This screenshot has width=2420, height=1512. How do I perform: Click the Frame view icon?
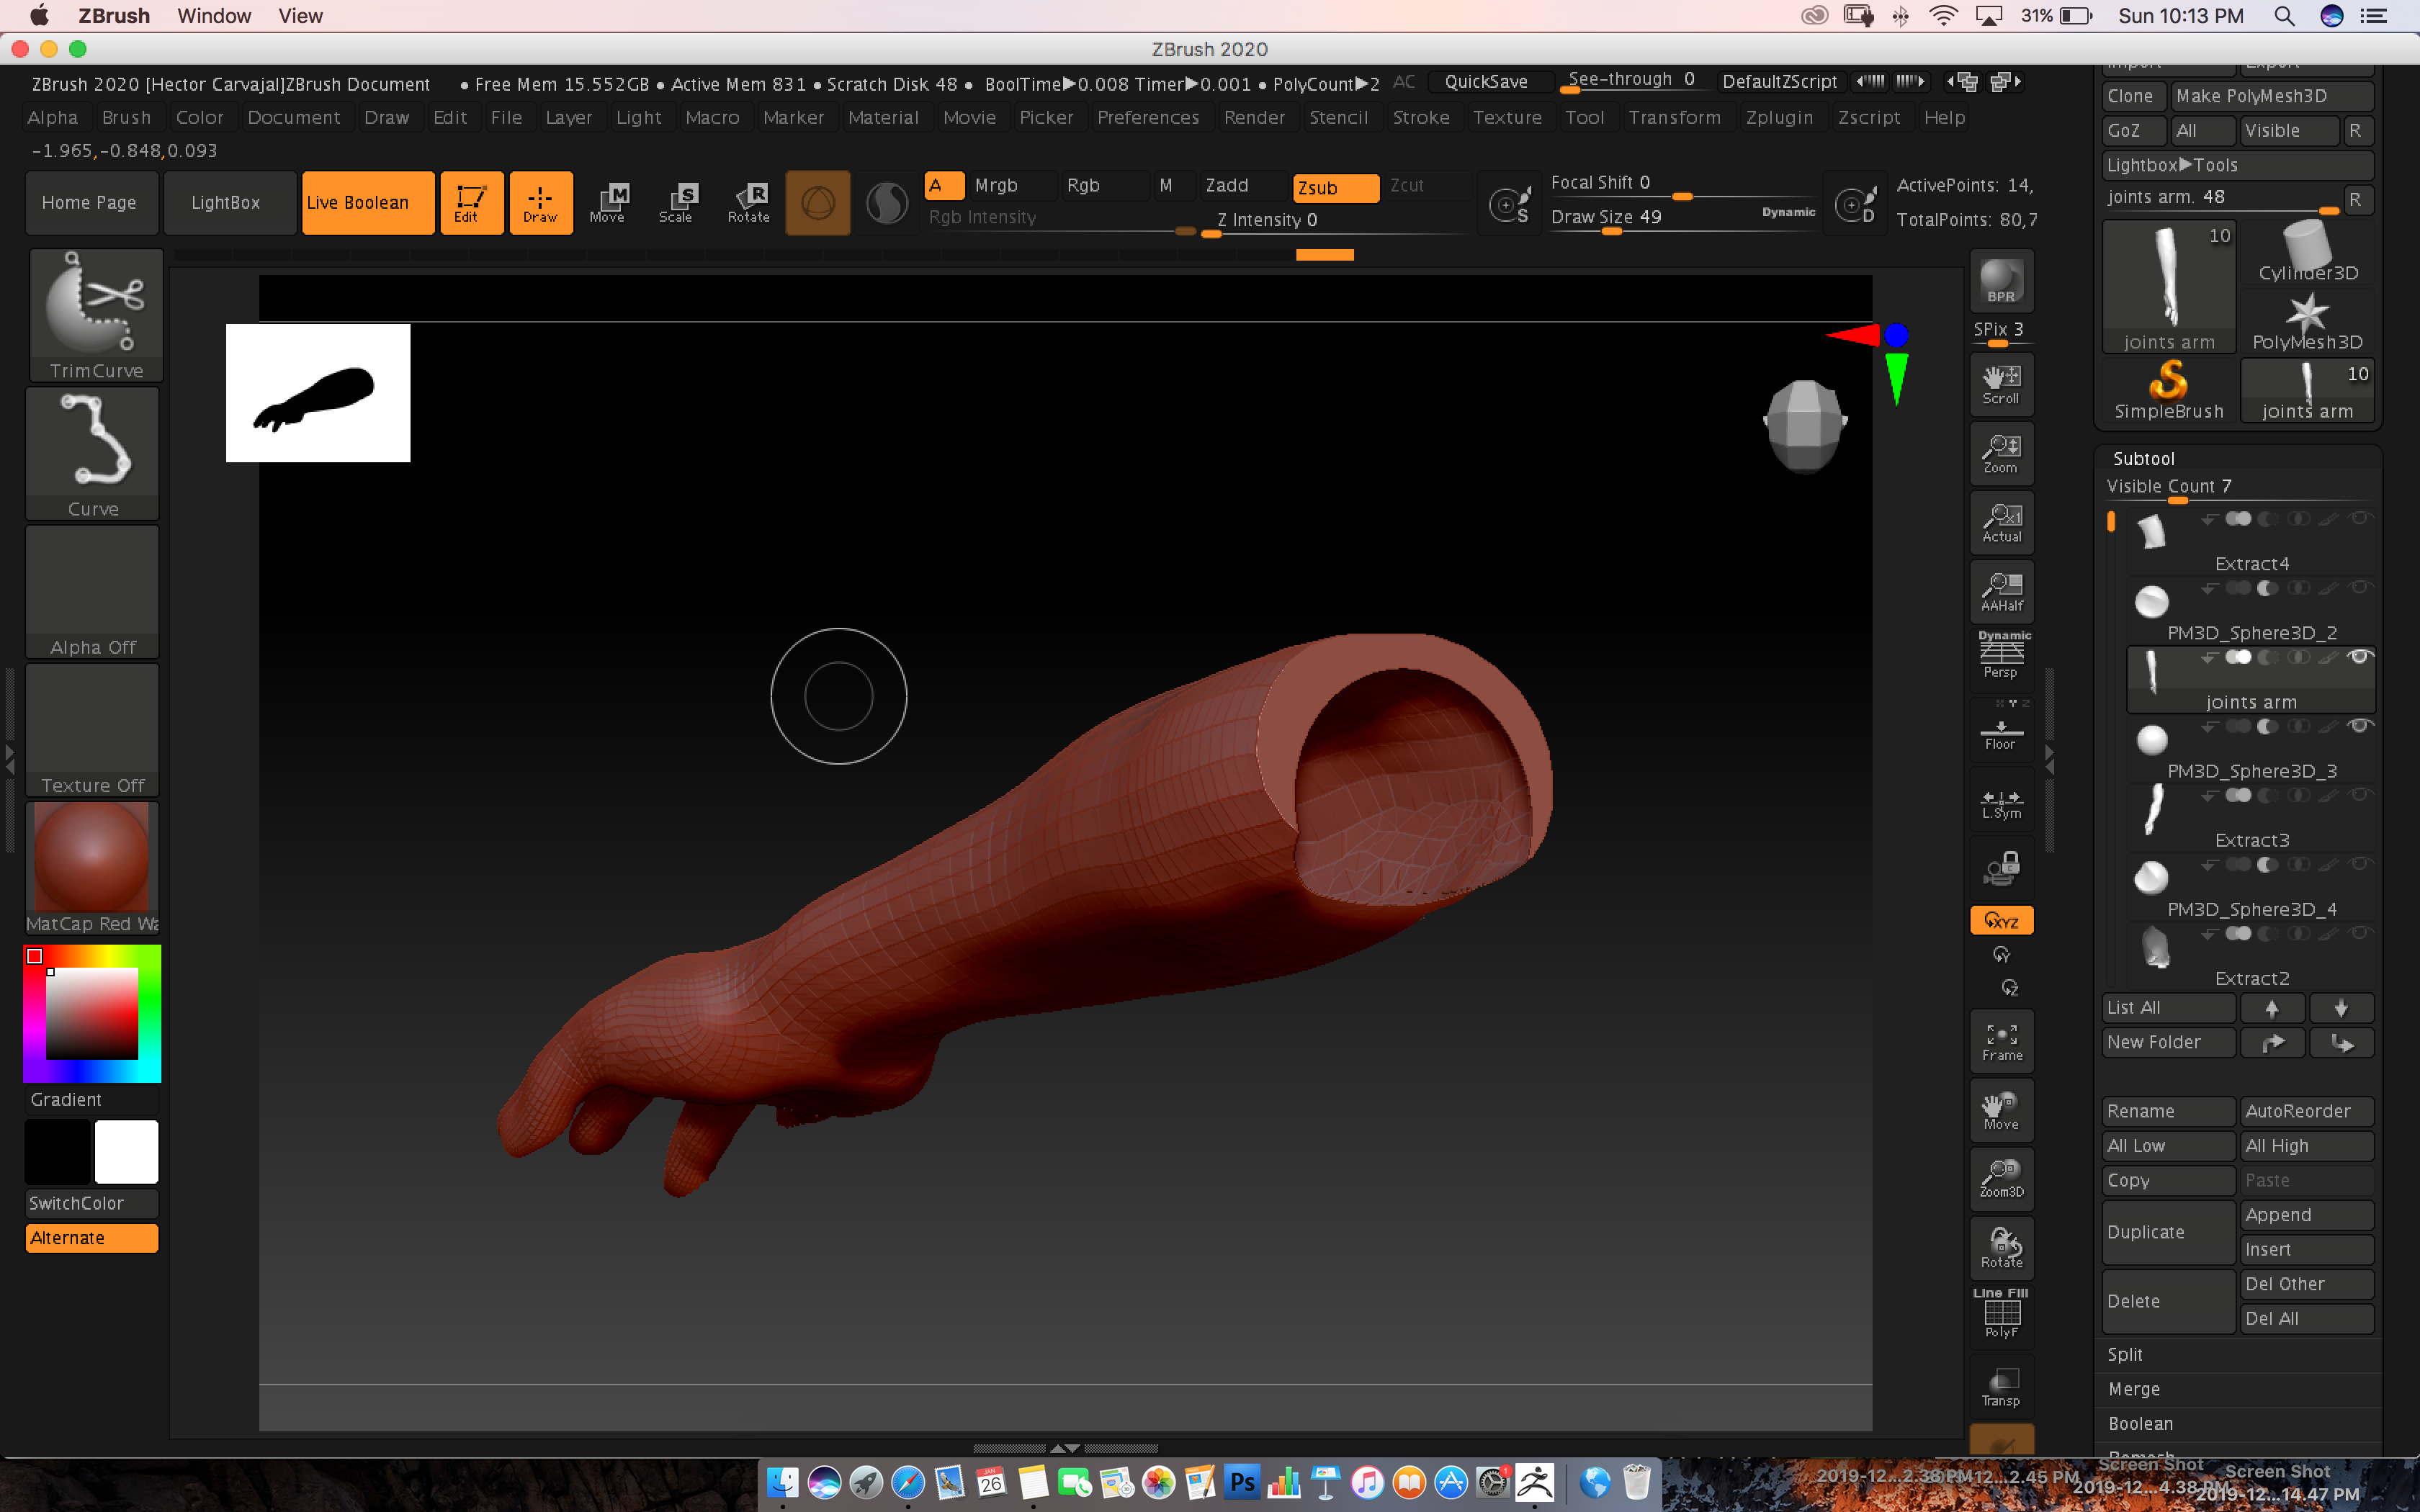2001,1041
